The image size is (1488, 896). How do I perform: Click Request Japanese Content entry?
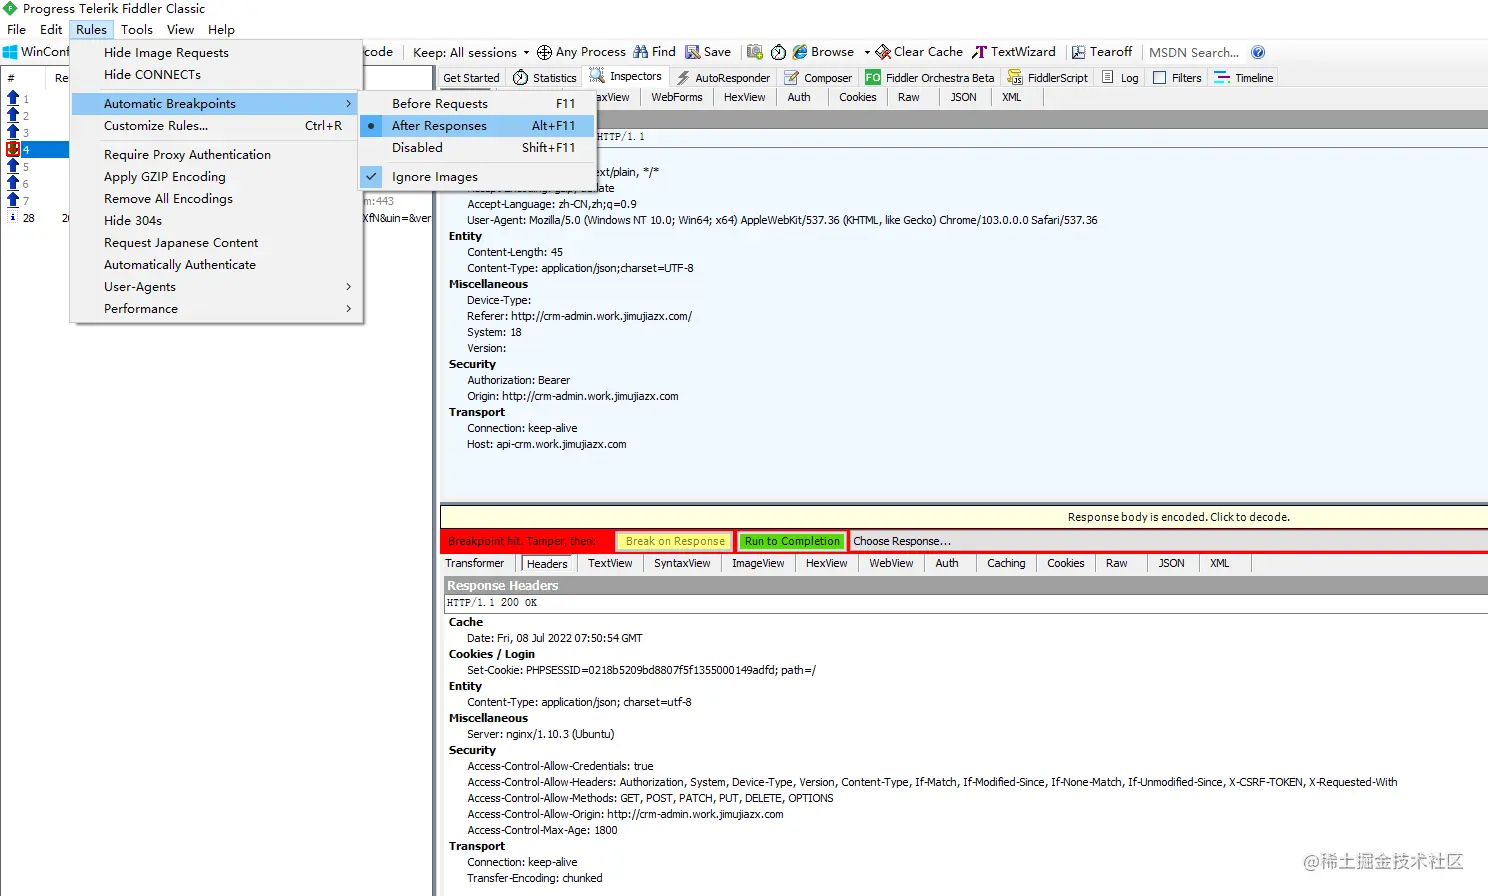pos(216,243)
